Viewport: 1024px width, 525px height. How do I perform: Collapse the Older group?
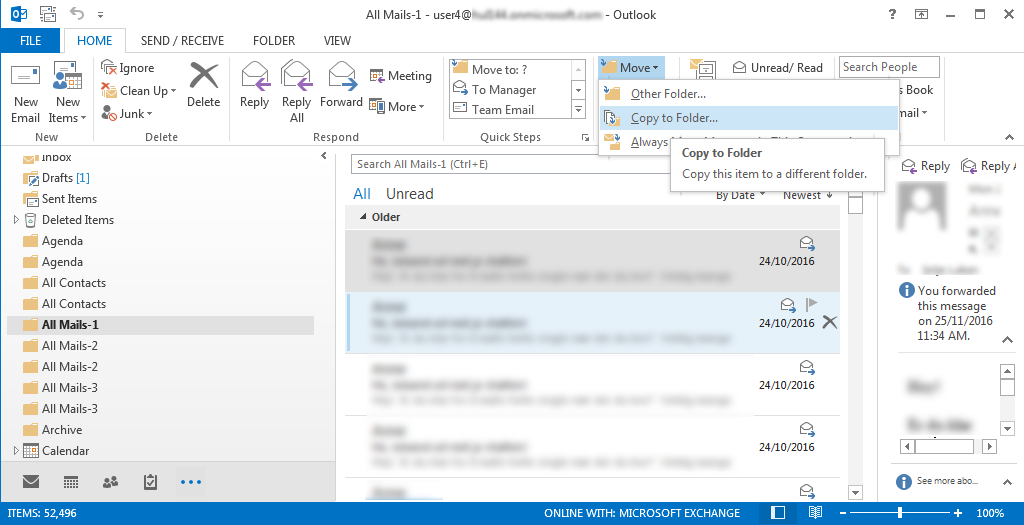tap(363, 217)
